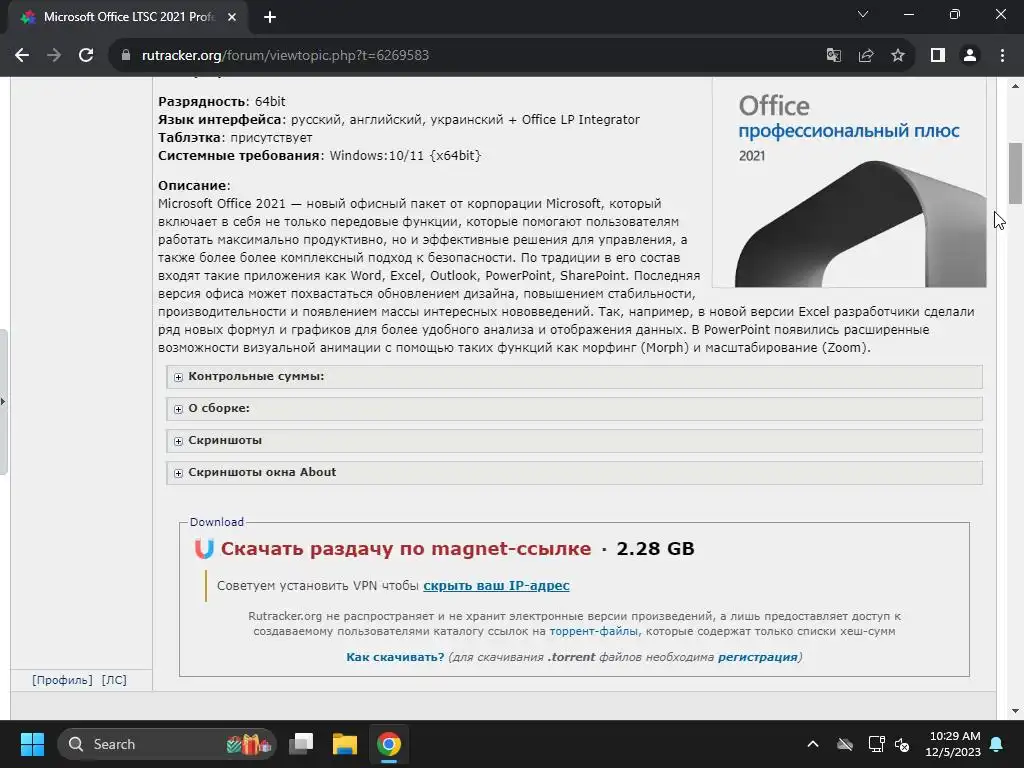Open the Chrome side panel
The image size is (1024, 768).
click(x=938, y=56)
